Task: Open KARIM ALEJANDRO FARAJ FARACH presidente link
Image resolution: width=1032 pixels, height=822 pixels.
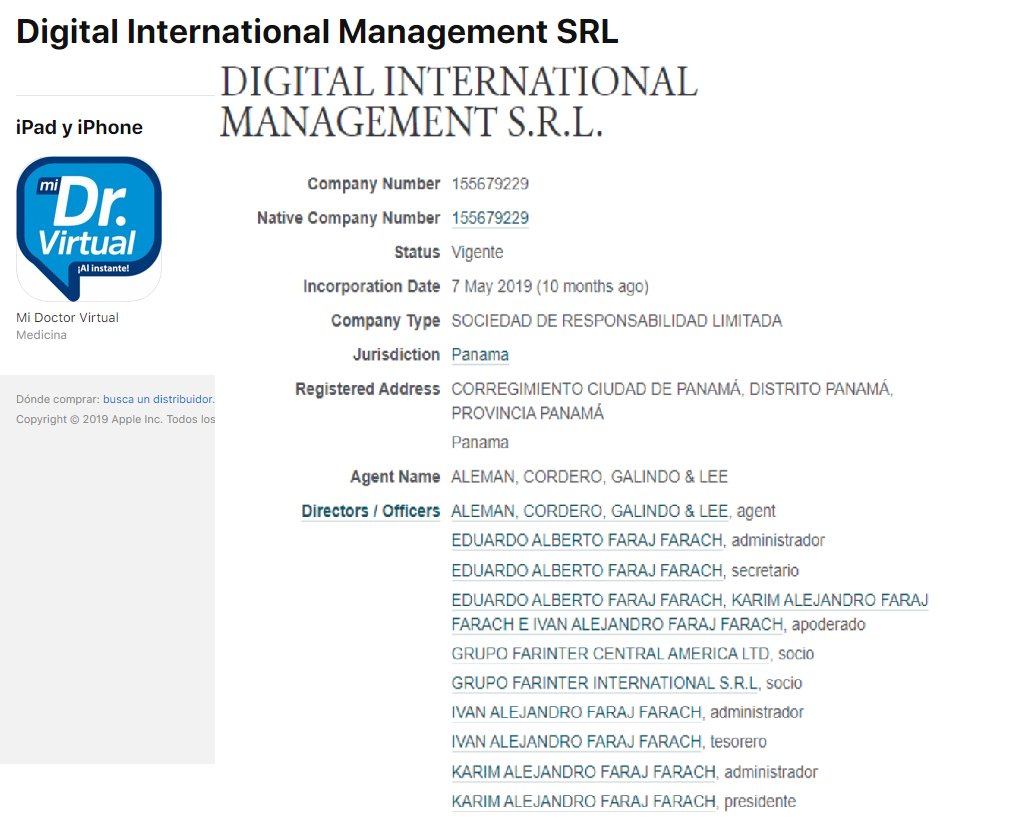Action: pyautogui.click(x=584, y=802)
